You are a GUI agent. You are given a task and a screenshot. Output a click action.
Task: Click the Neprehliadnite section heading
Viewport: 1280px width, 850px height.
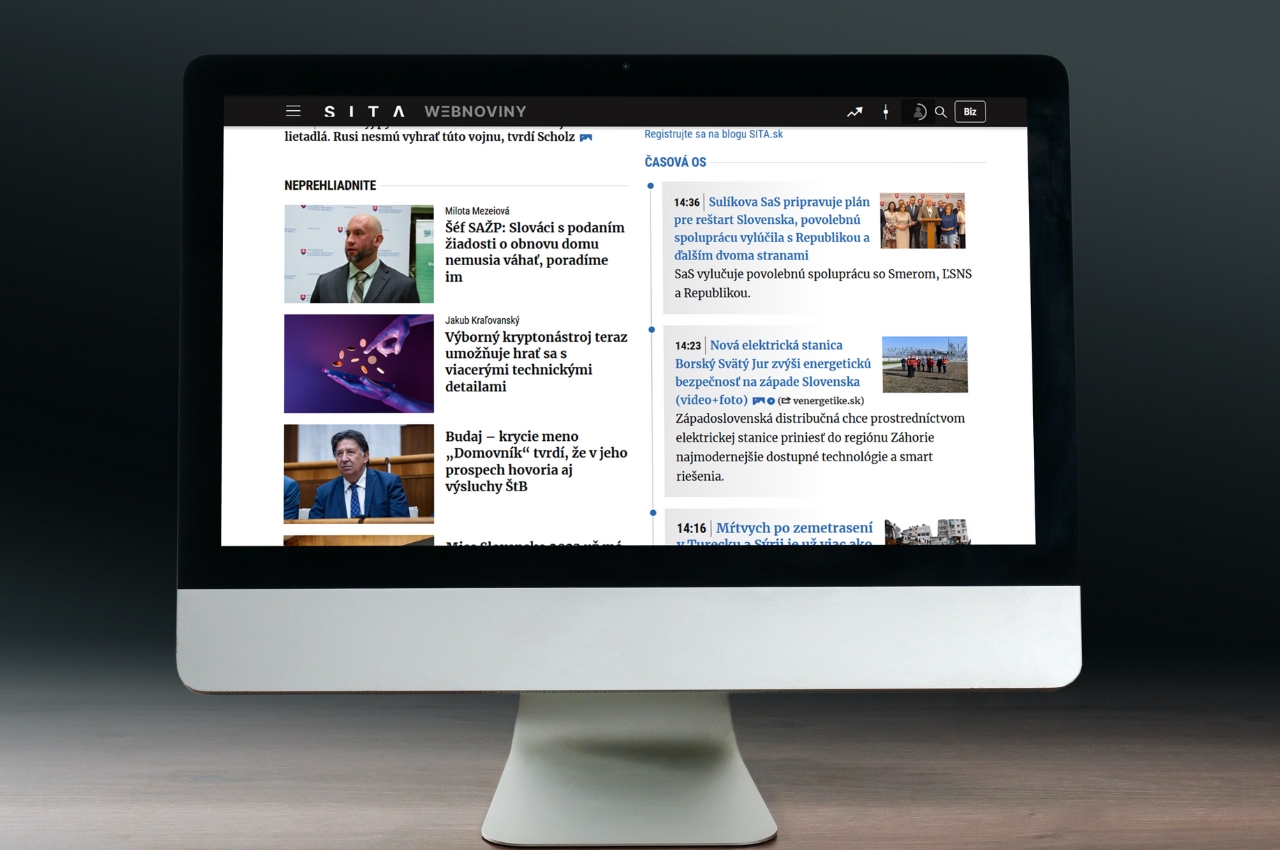point(330,186)
